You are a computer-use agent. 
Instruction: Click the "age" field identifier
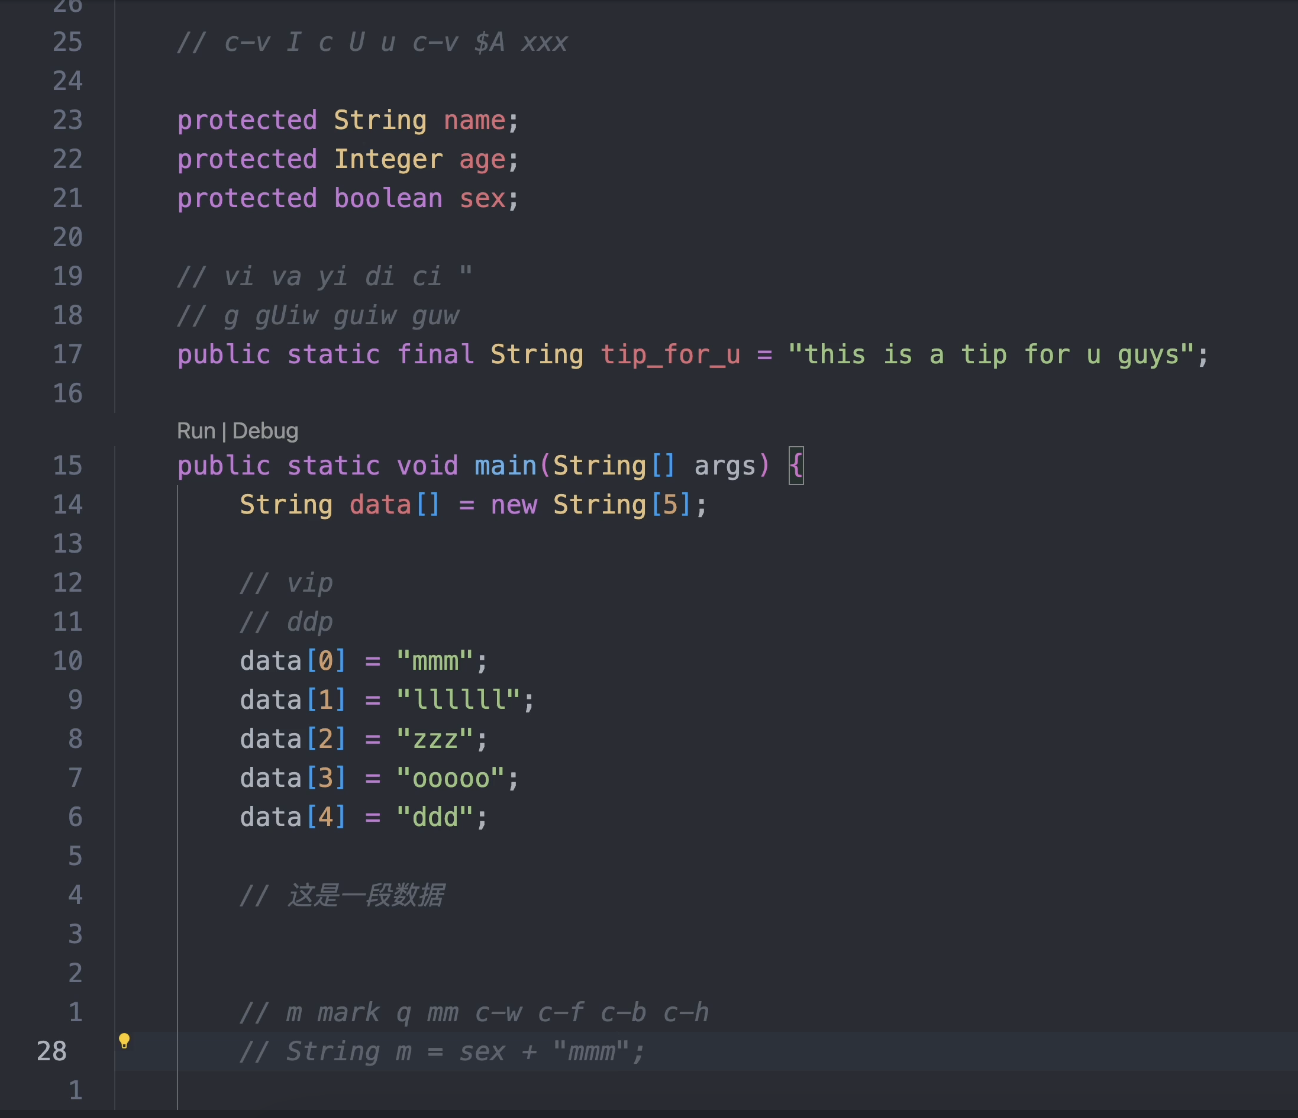(482, 160)
